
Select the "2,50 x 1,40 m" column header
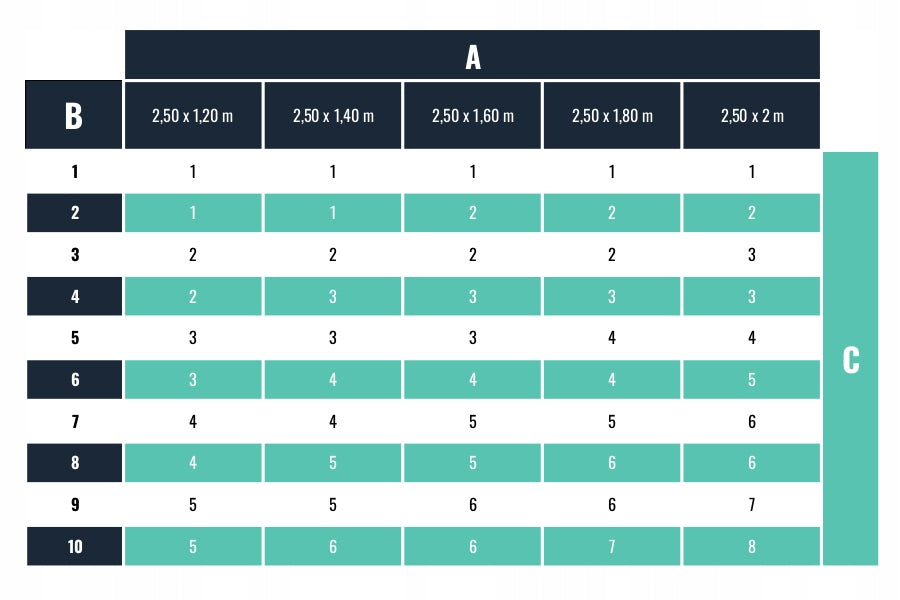pos(333,116)
